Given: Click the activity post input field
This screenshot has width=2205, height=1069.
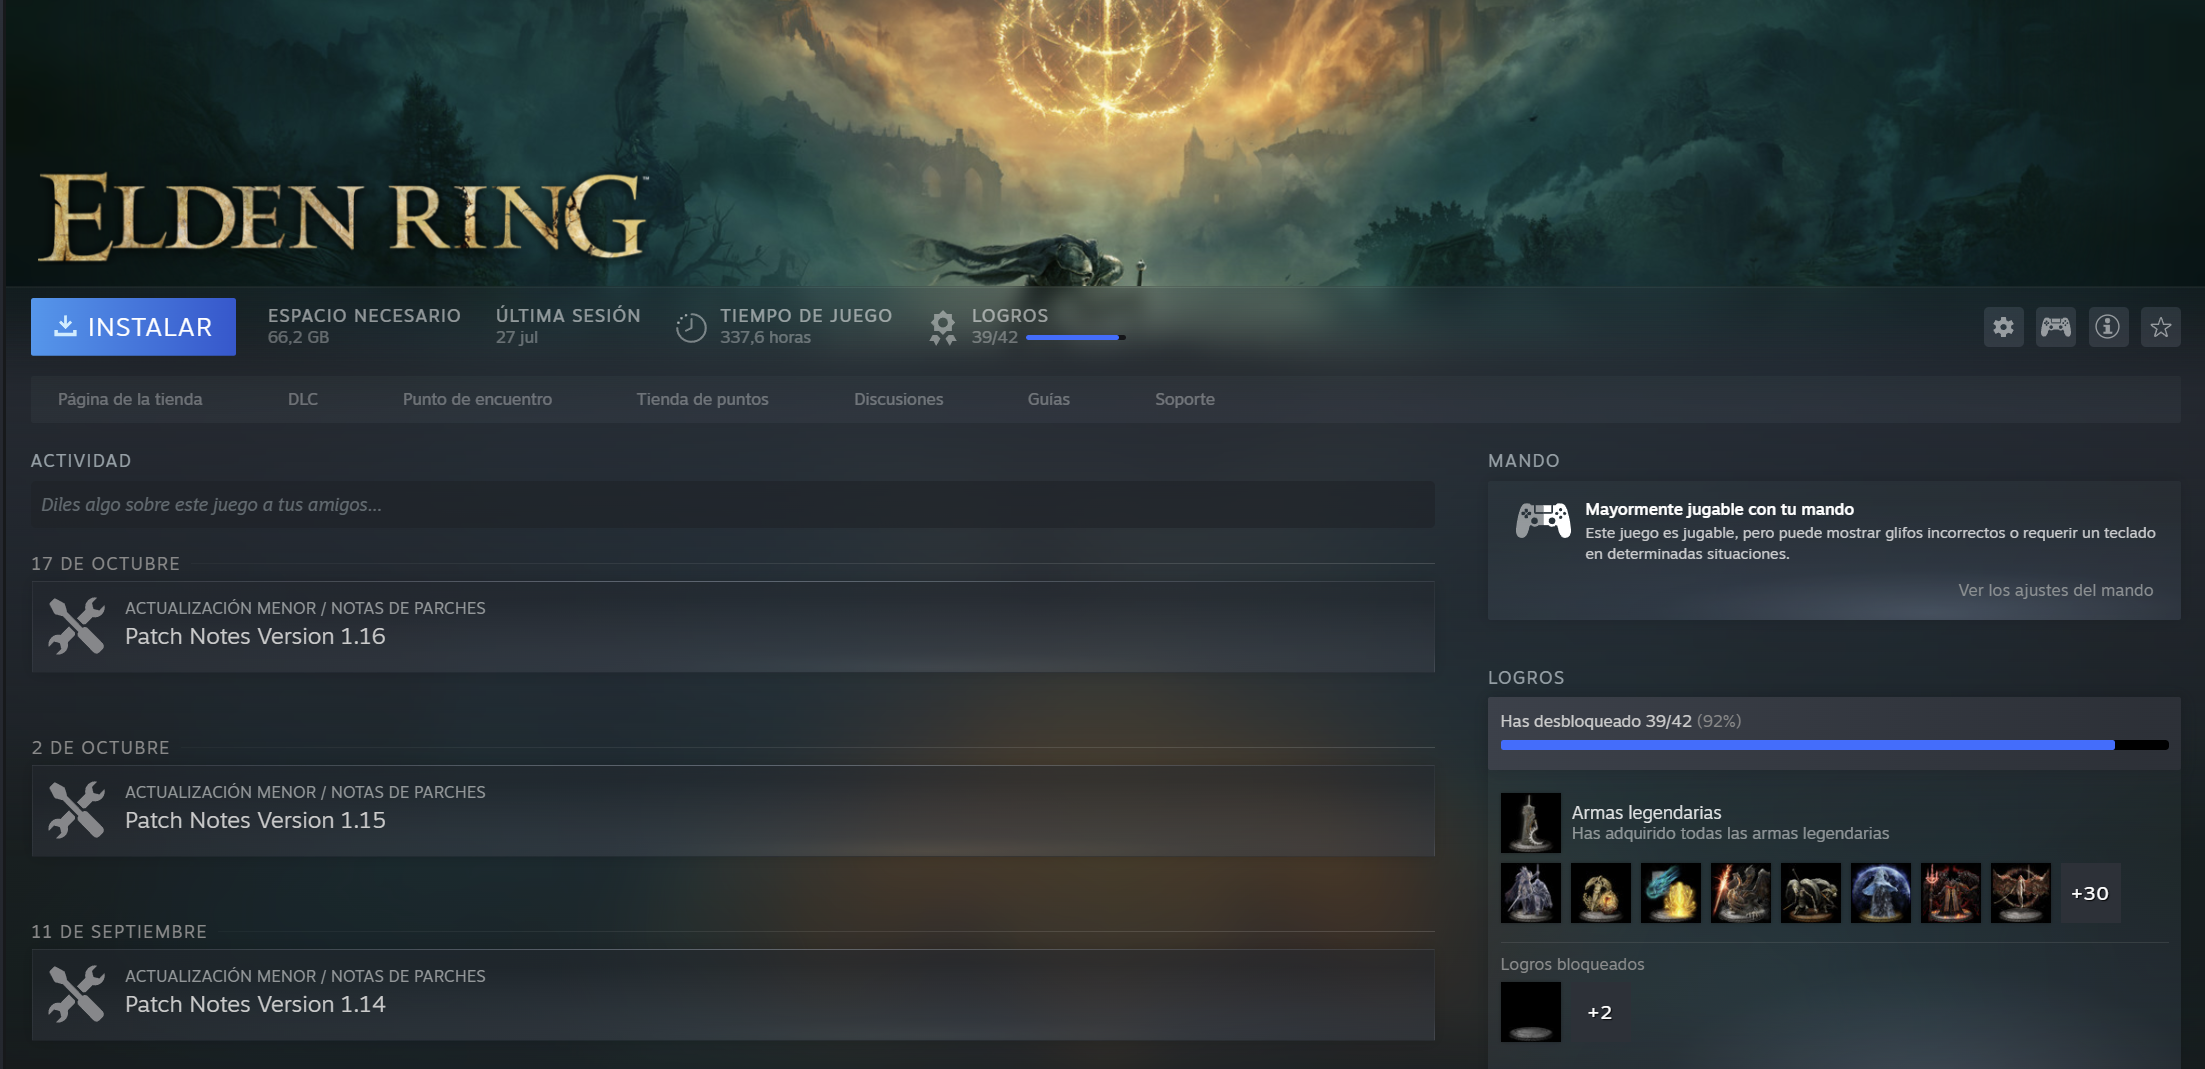Looking at the screenshot, I should [732, 504].
